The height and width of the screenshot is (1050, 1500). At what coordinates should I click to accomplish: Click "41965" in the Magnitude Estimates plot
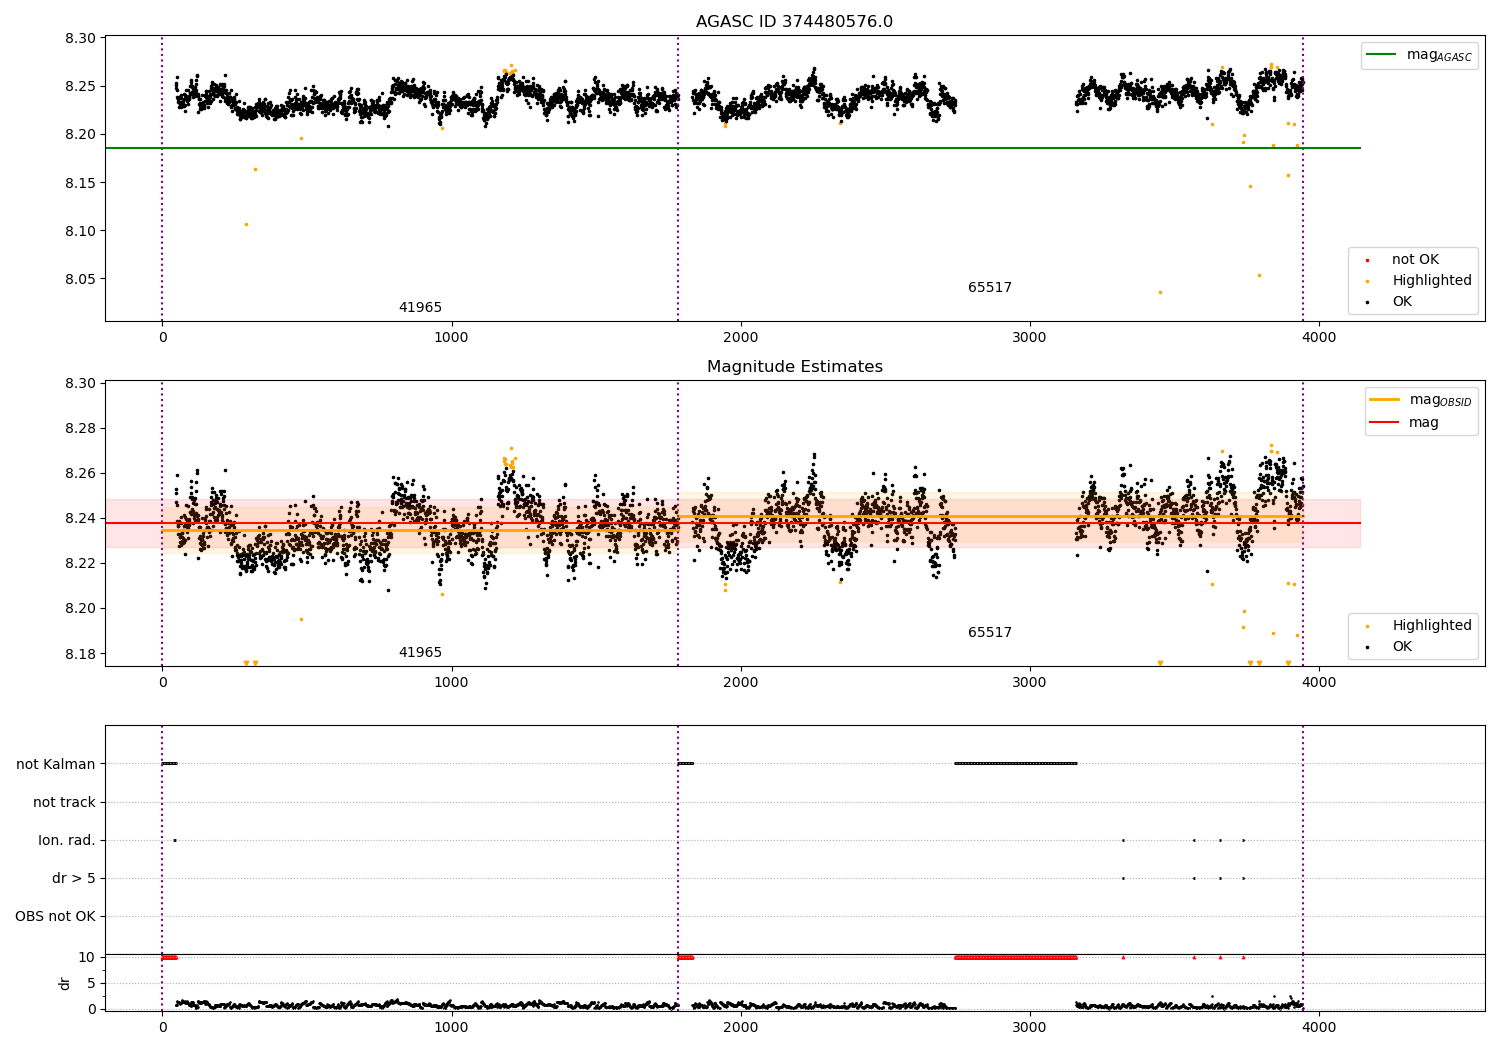pyautogui.click(x=420, y=653)
